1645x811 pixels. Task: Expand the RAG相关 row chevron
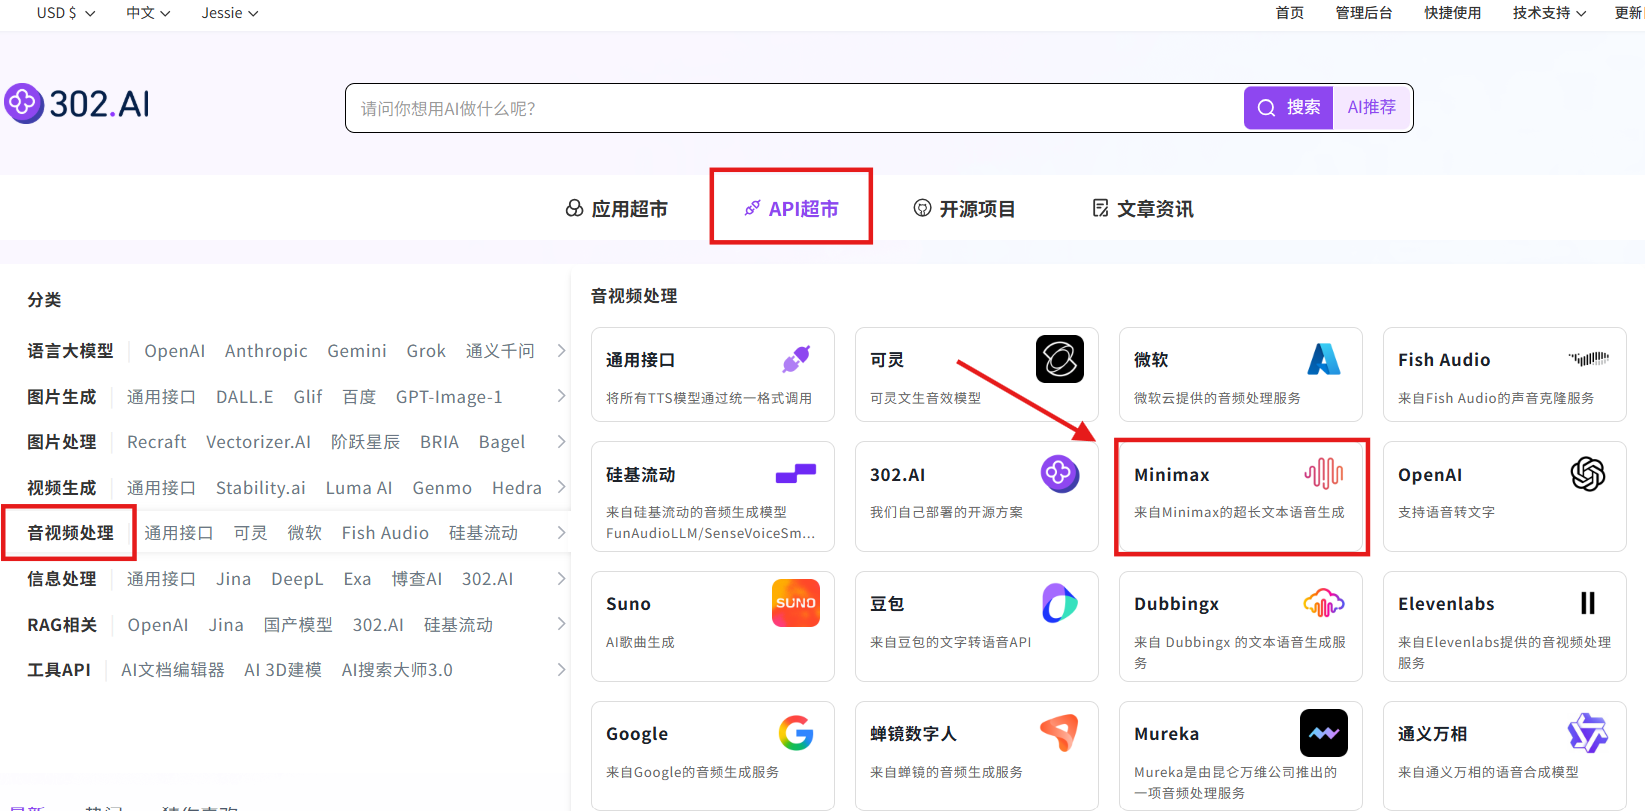pos(561,624)
